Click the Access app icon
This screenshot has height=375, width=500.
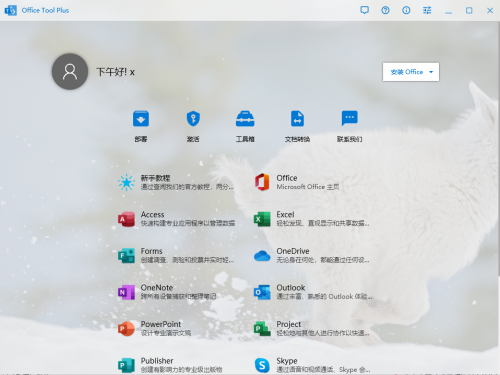(x=126, y=219)
